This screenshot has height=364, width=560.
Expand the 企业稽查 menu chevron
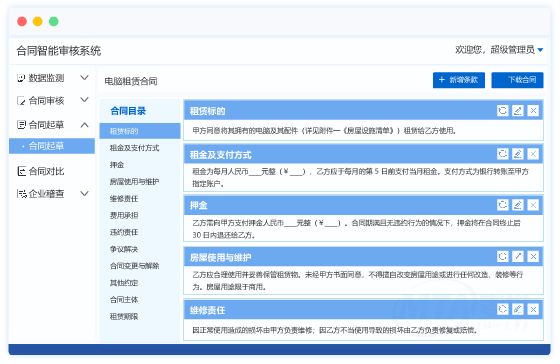click(x=85, y=194)
